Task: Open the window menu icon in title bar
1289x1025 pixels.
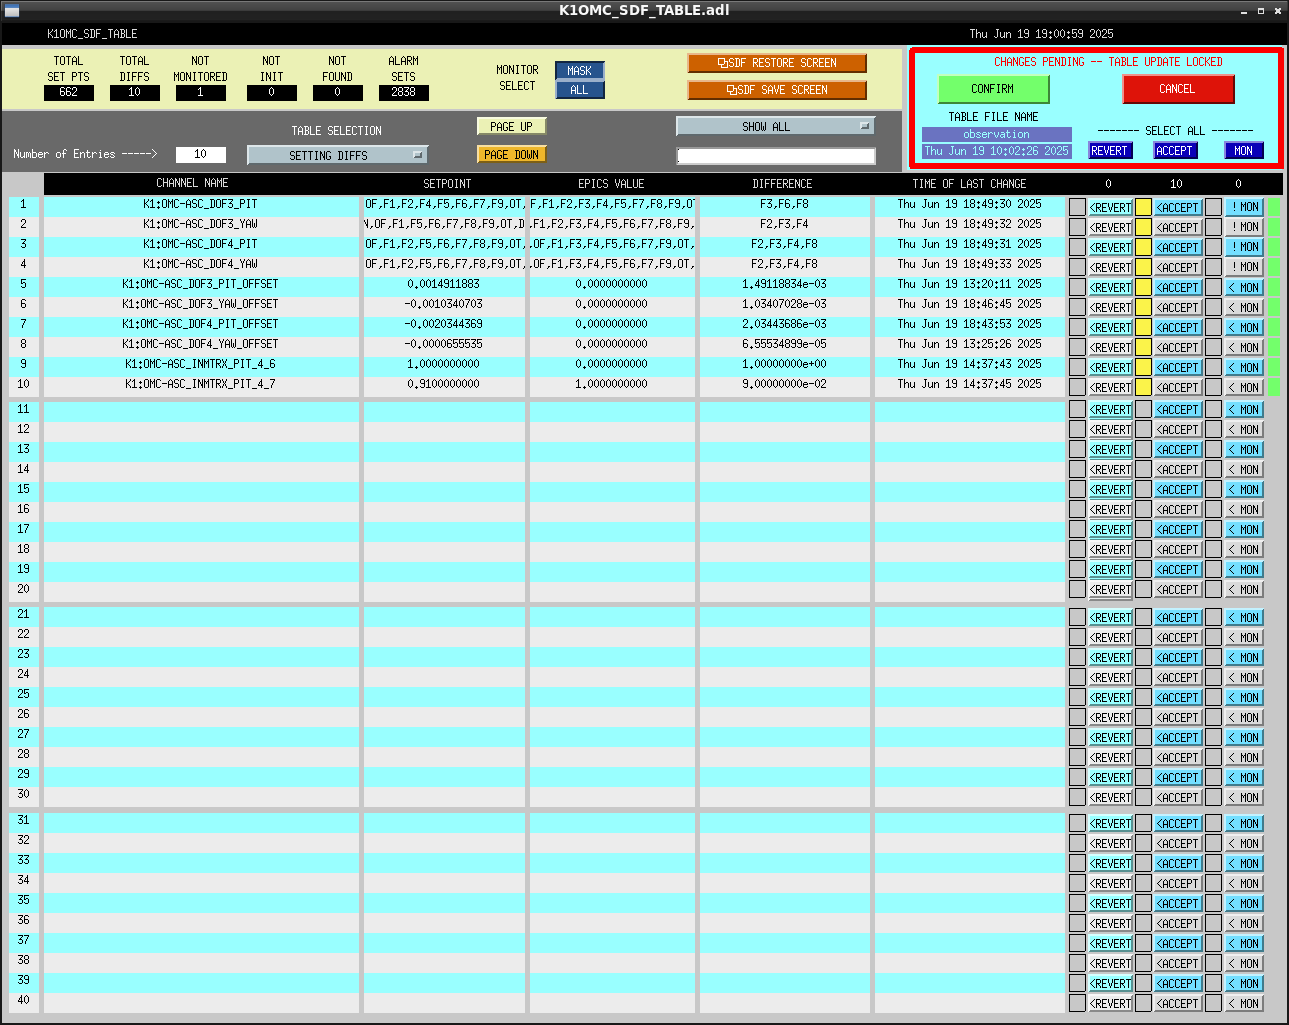Action: click(x=12, y=10)
